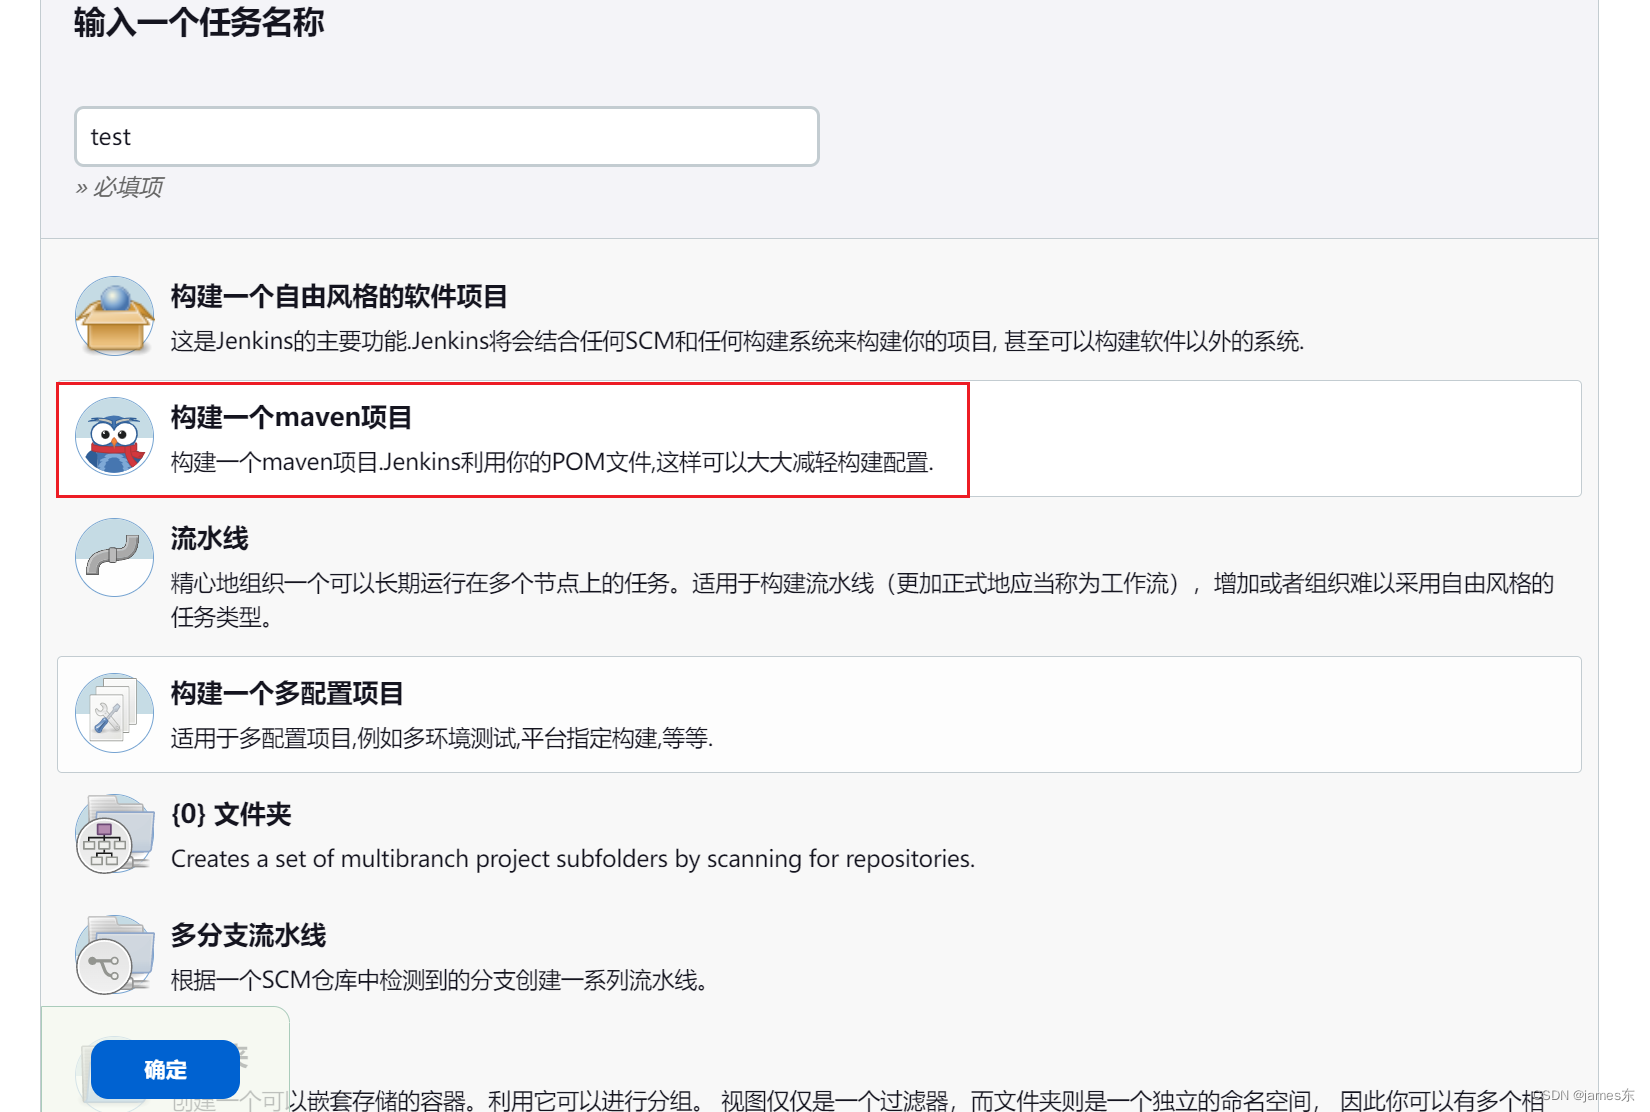
Task: Select the multibranch pipeline branch icon
Action: pyautogui.click(x=115, y=955)
